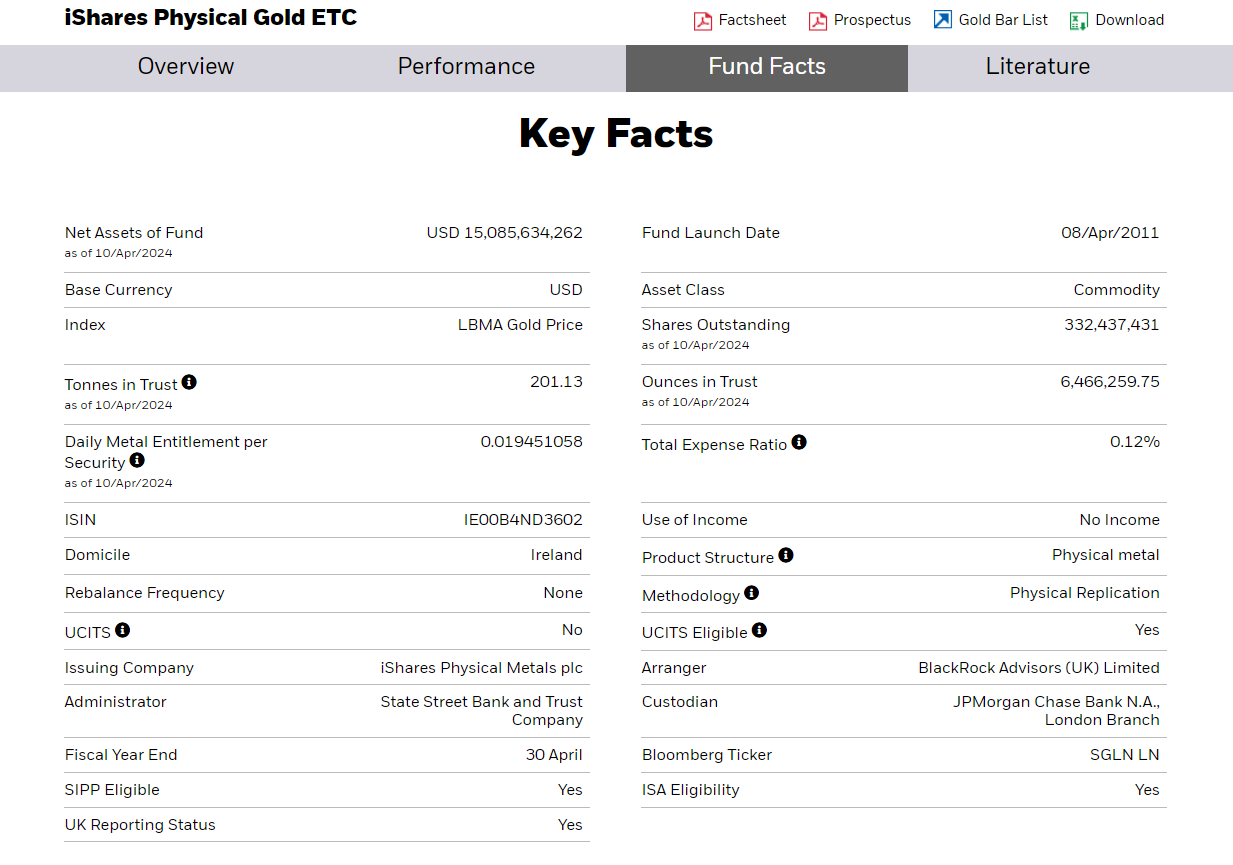Click the Prospectus PDF icon
This screenshot has width=1233, height=865.
click(x=818, y=20)
